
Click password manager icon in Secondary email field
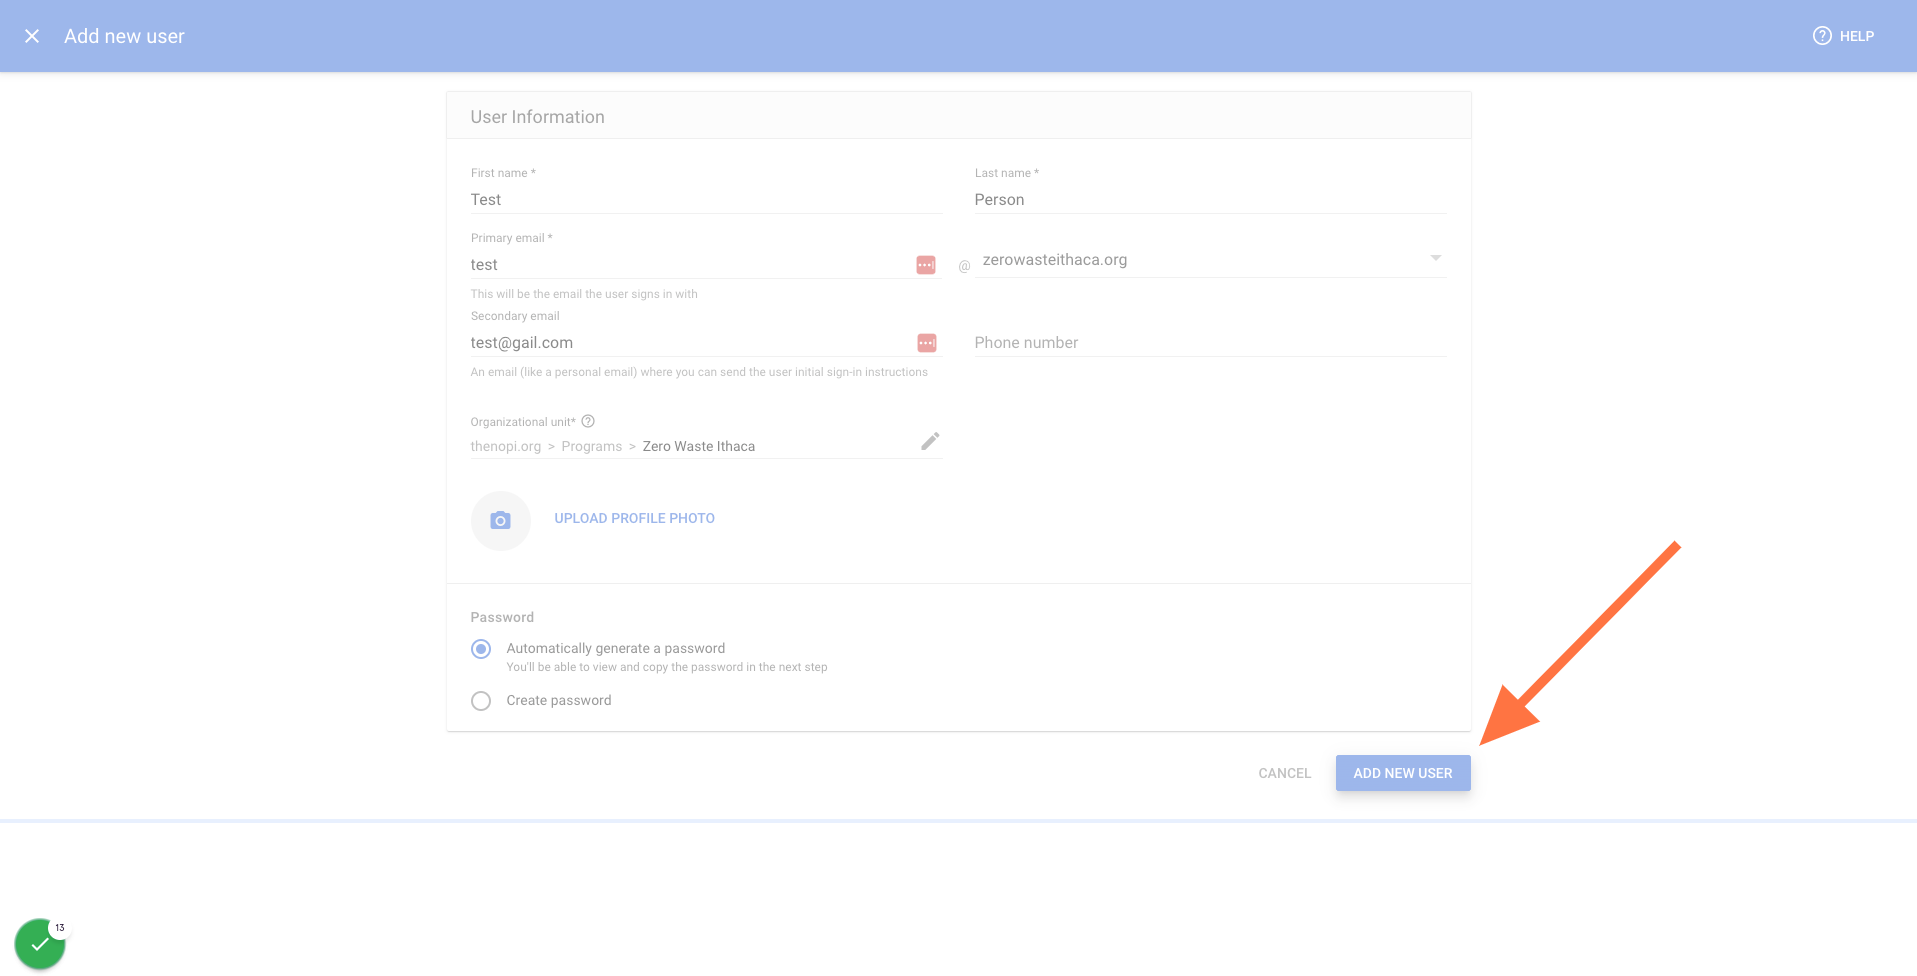[x=927, y=343]
